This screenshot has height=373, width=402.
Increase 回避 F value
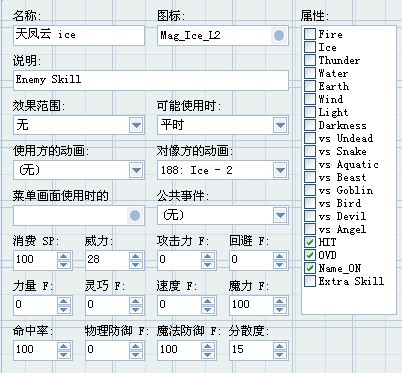point(280,256)
